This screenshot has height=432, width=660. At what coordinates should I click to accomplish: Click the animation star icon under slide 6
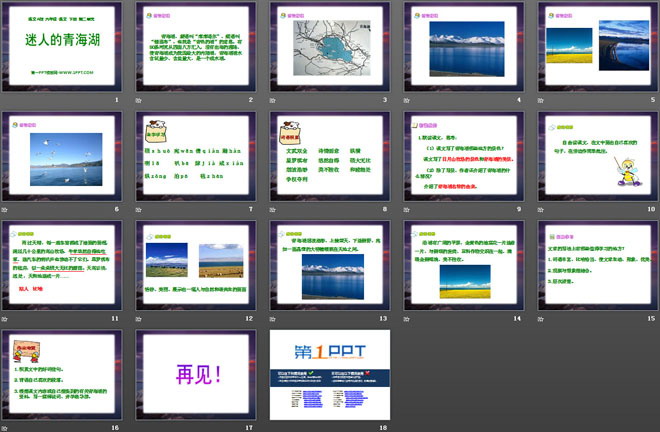pos(6,211)
